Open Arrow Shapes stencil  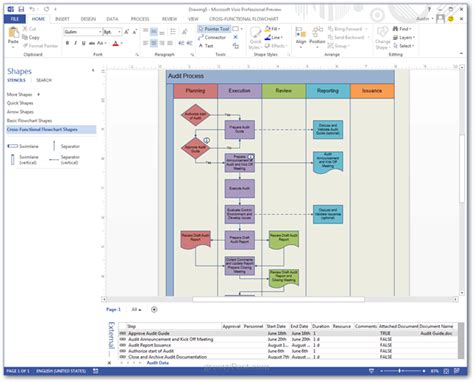pyautogui.click(x=20, y=112)
